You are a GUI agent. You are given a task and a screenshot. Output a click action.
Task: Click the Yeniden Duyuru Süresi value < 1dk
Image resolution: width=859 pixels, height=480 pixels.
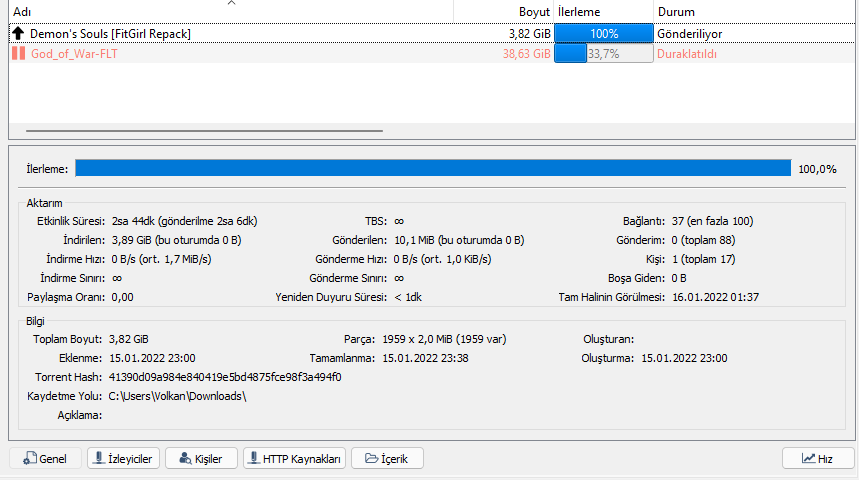tap(408, 297)
